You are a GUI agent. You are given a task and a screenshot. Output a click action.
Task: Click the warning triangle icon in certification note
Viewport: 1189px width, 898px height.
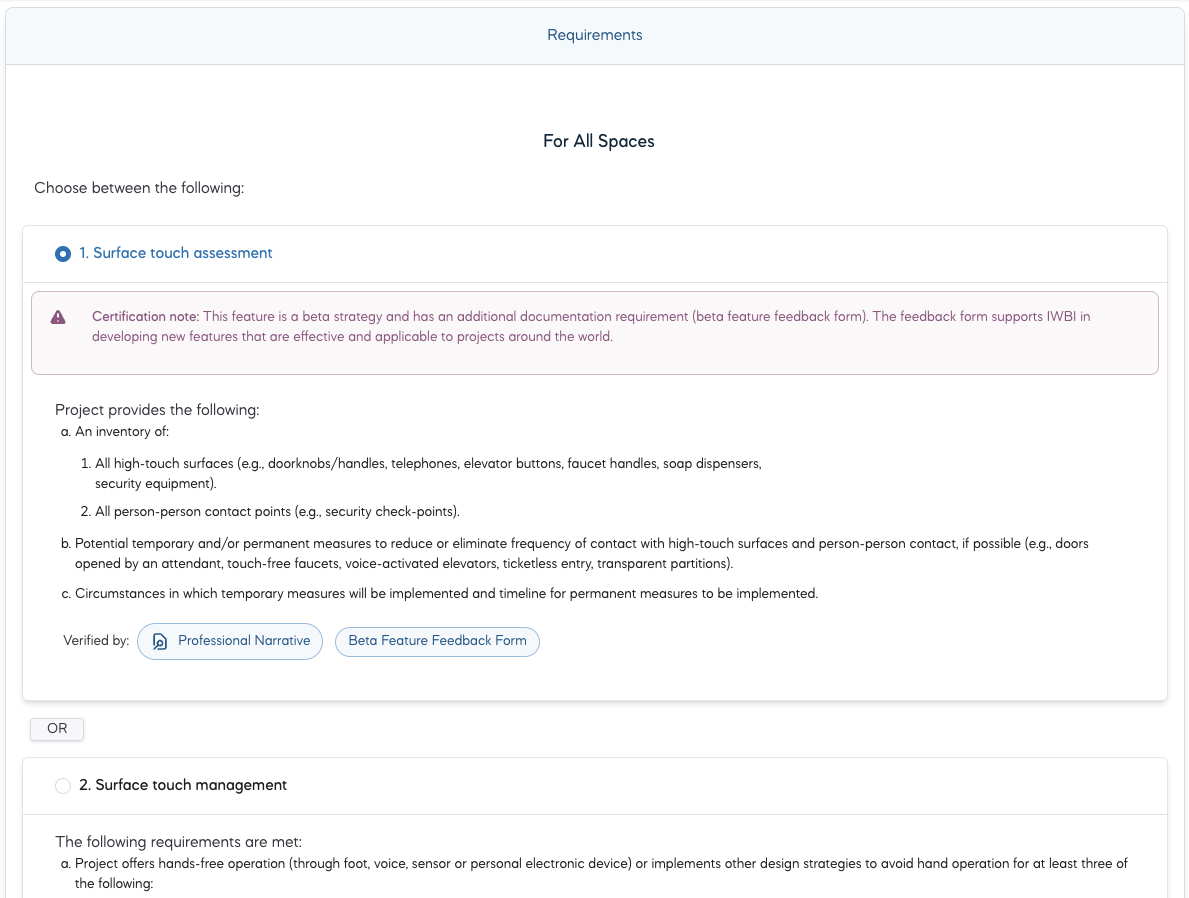(58, 317)
